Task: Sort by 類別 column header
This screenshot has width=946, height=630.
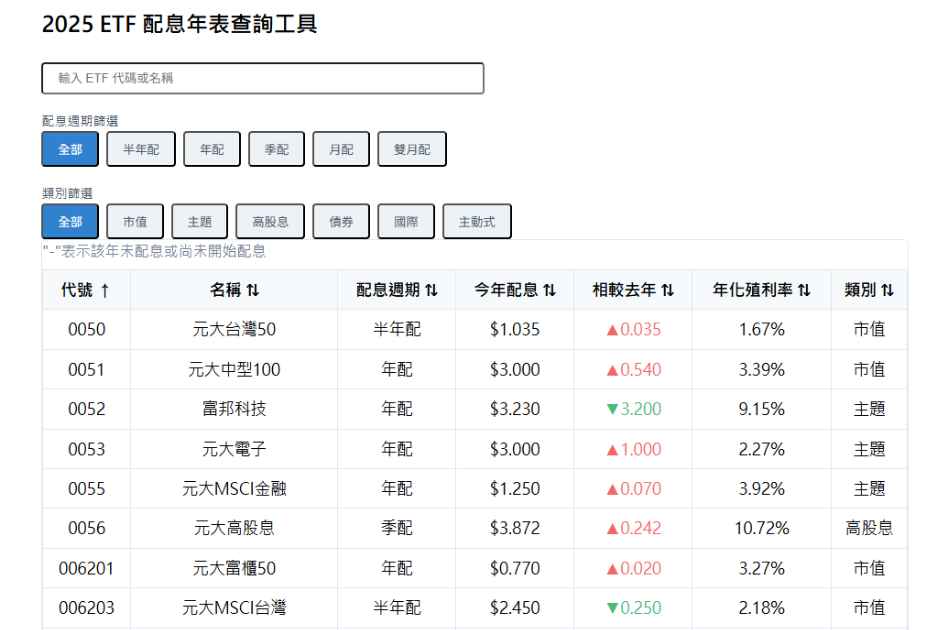Action: (x=868, y=290)
